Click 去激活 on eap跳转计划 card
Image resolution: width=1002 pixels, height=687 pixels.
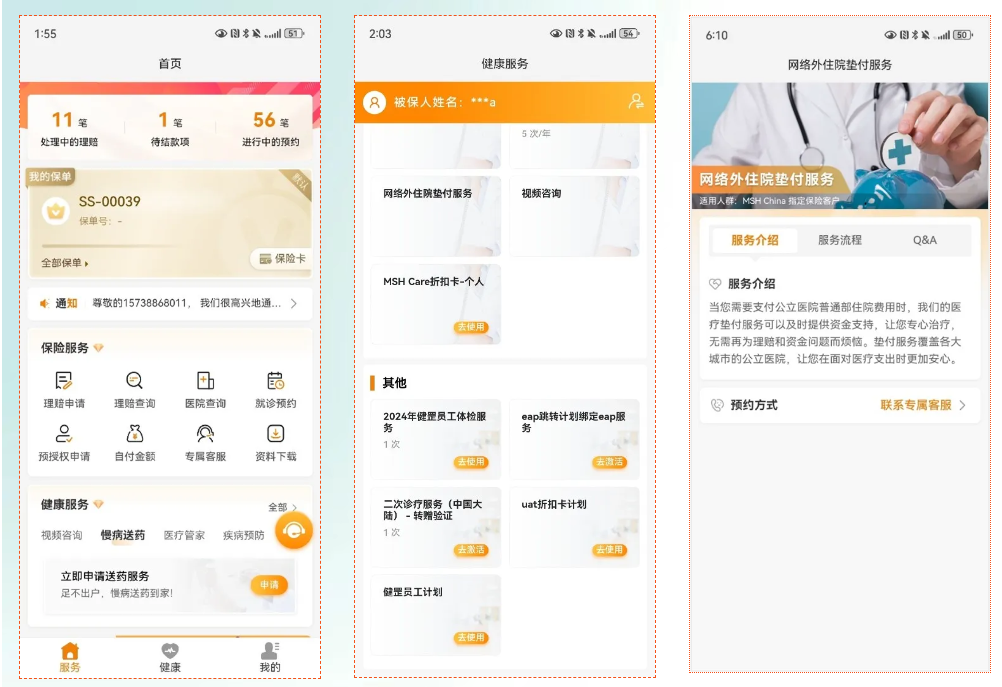coord(608,462)
